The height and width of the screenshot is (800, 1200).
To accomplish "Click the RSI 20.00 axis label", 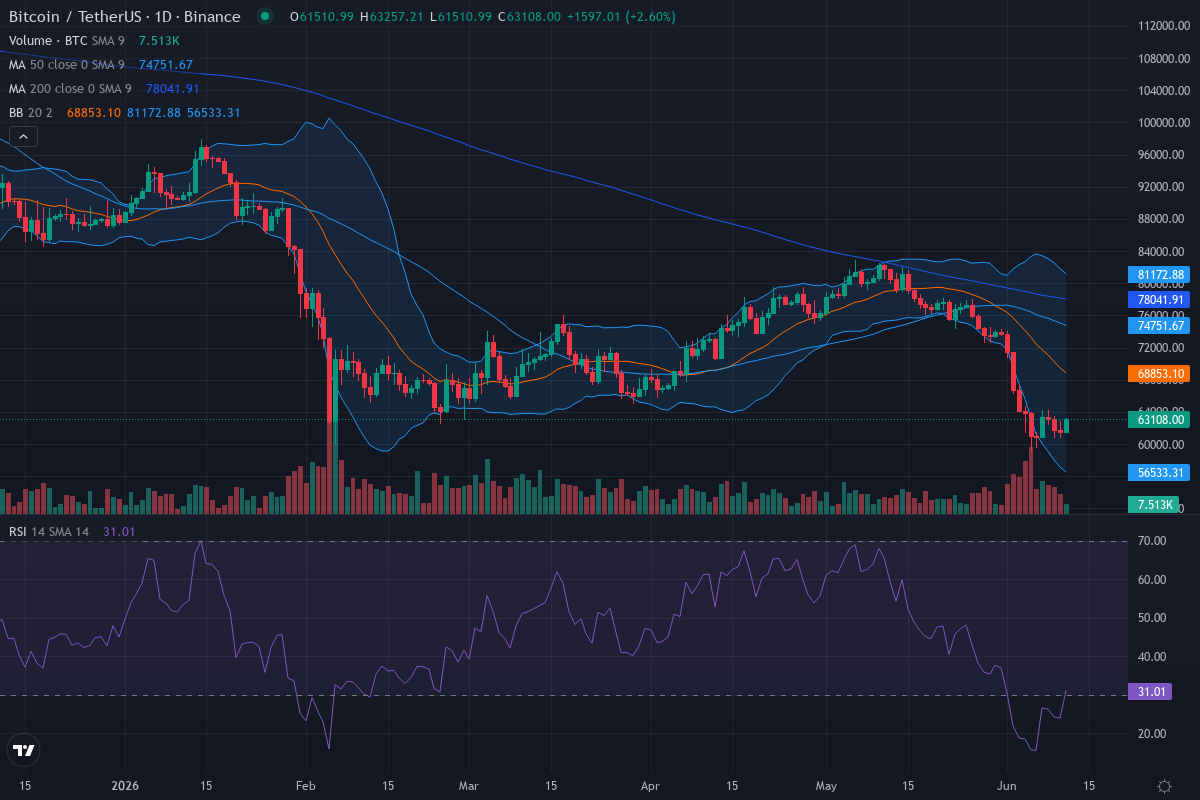I will 1152,734.
